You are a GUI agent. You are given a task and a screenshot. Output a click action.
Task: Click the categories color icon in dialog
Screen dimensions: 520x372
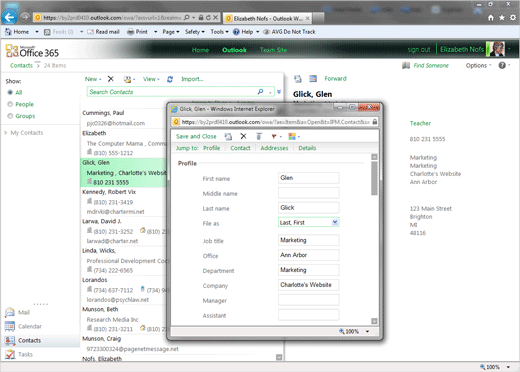coord(292,136)
